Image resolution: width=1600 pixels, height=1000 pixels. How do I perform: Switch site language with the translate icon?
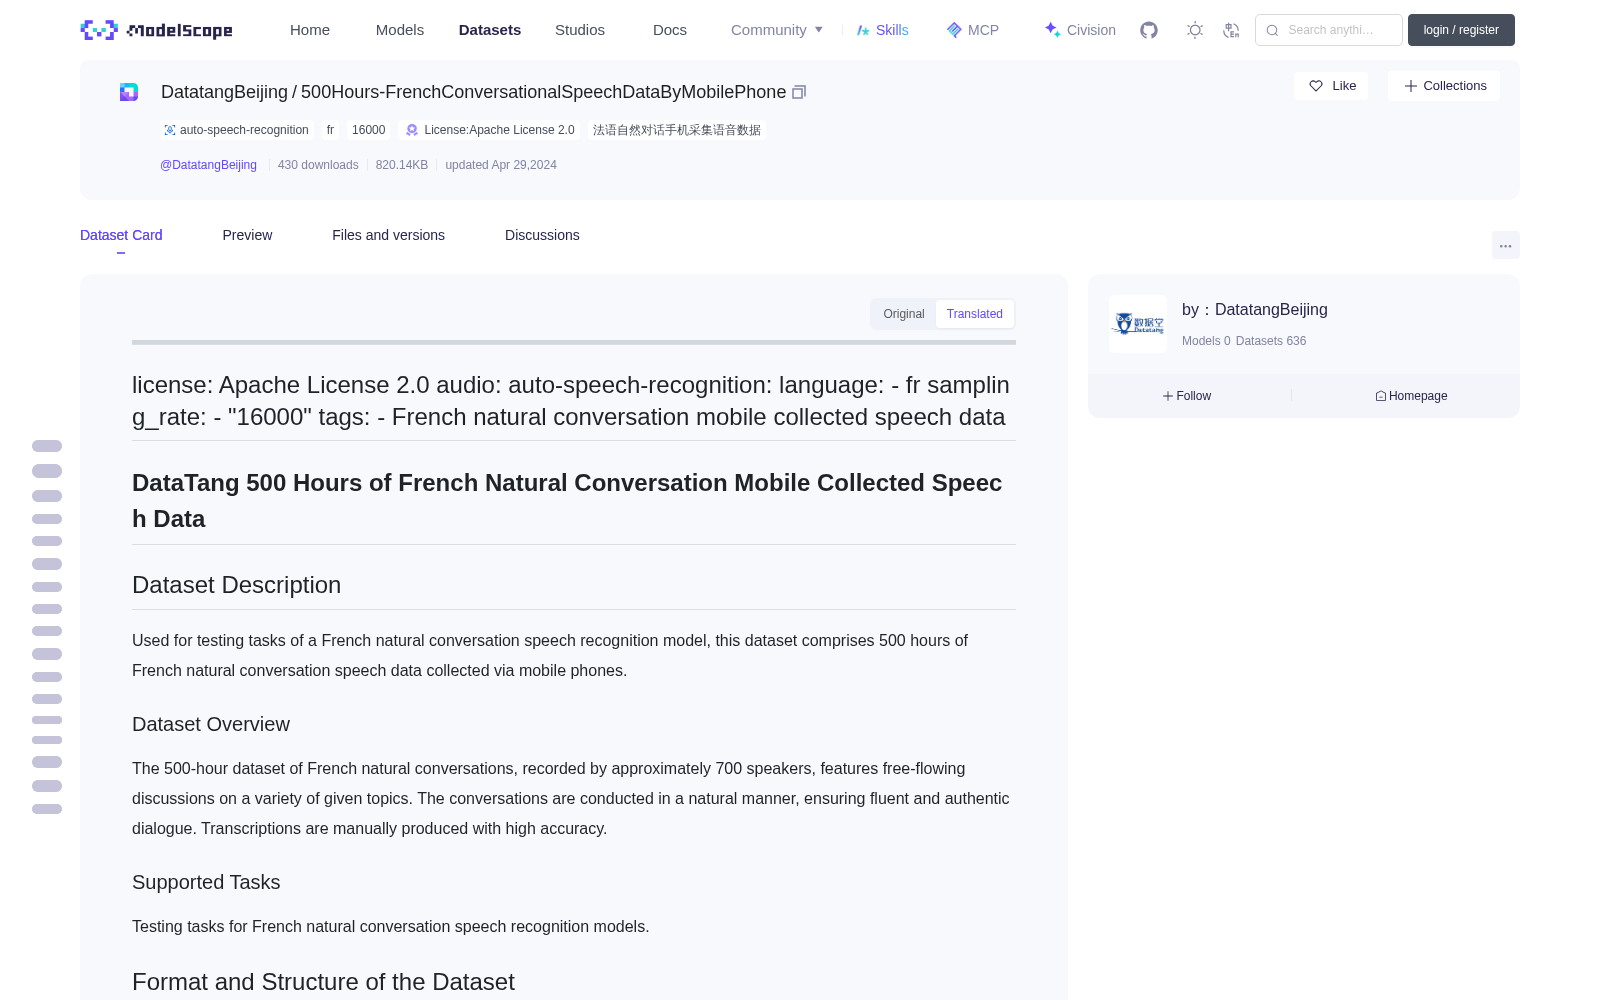pyautogui.click(x=1232, y=30)
